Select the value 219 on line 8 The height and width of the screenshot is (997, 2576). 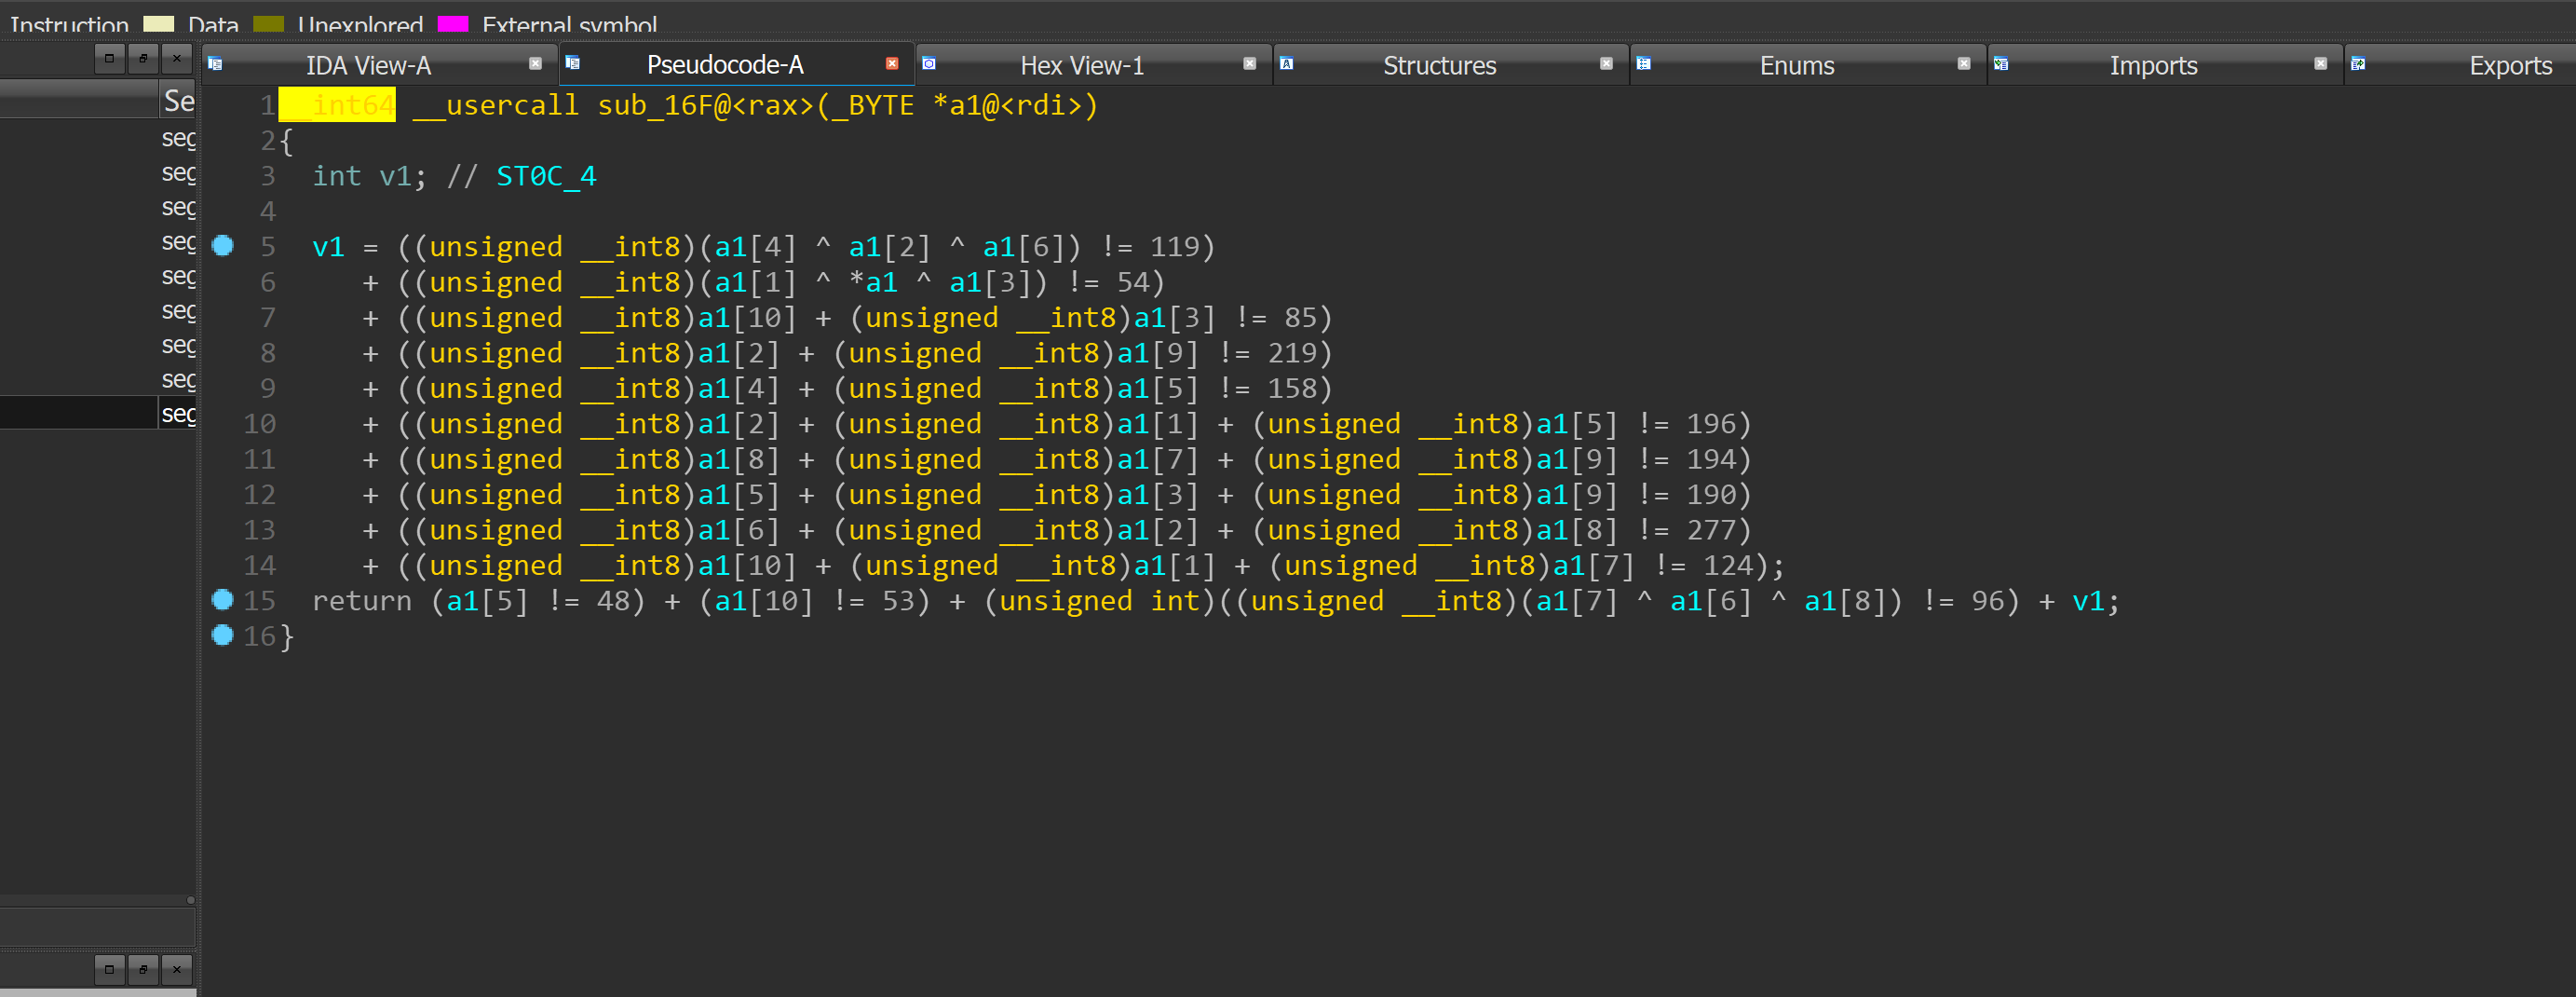(x=1292, y=353)
